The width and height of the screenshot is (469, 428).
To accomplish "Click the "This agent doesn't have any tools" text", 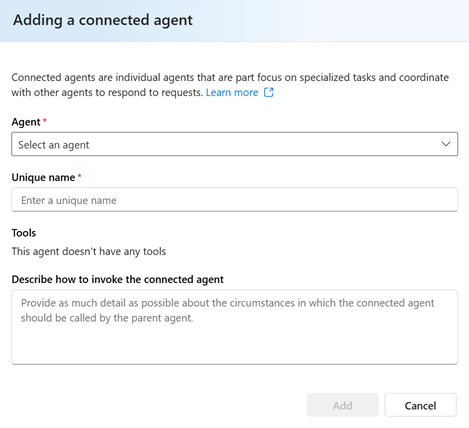I will 89,251.
